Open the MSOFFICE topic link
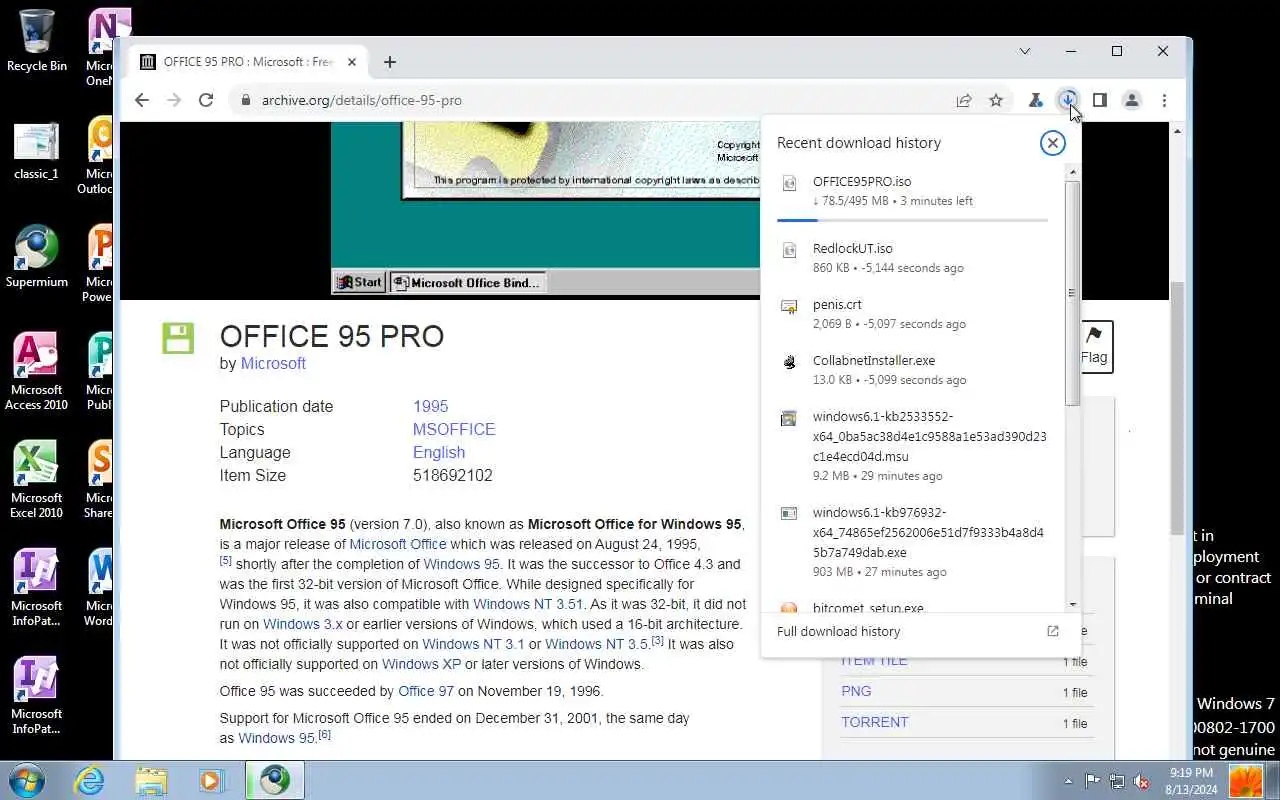The width and height of the screenshot is (1280, 800). pos(454,430)
